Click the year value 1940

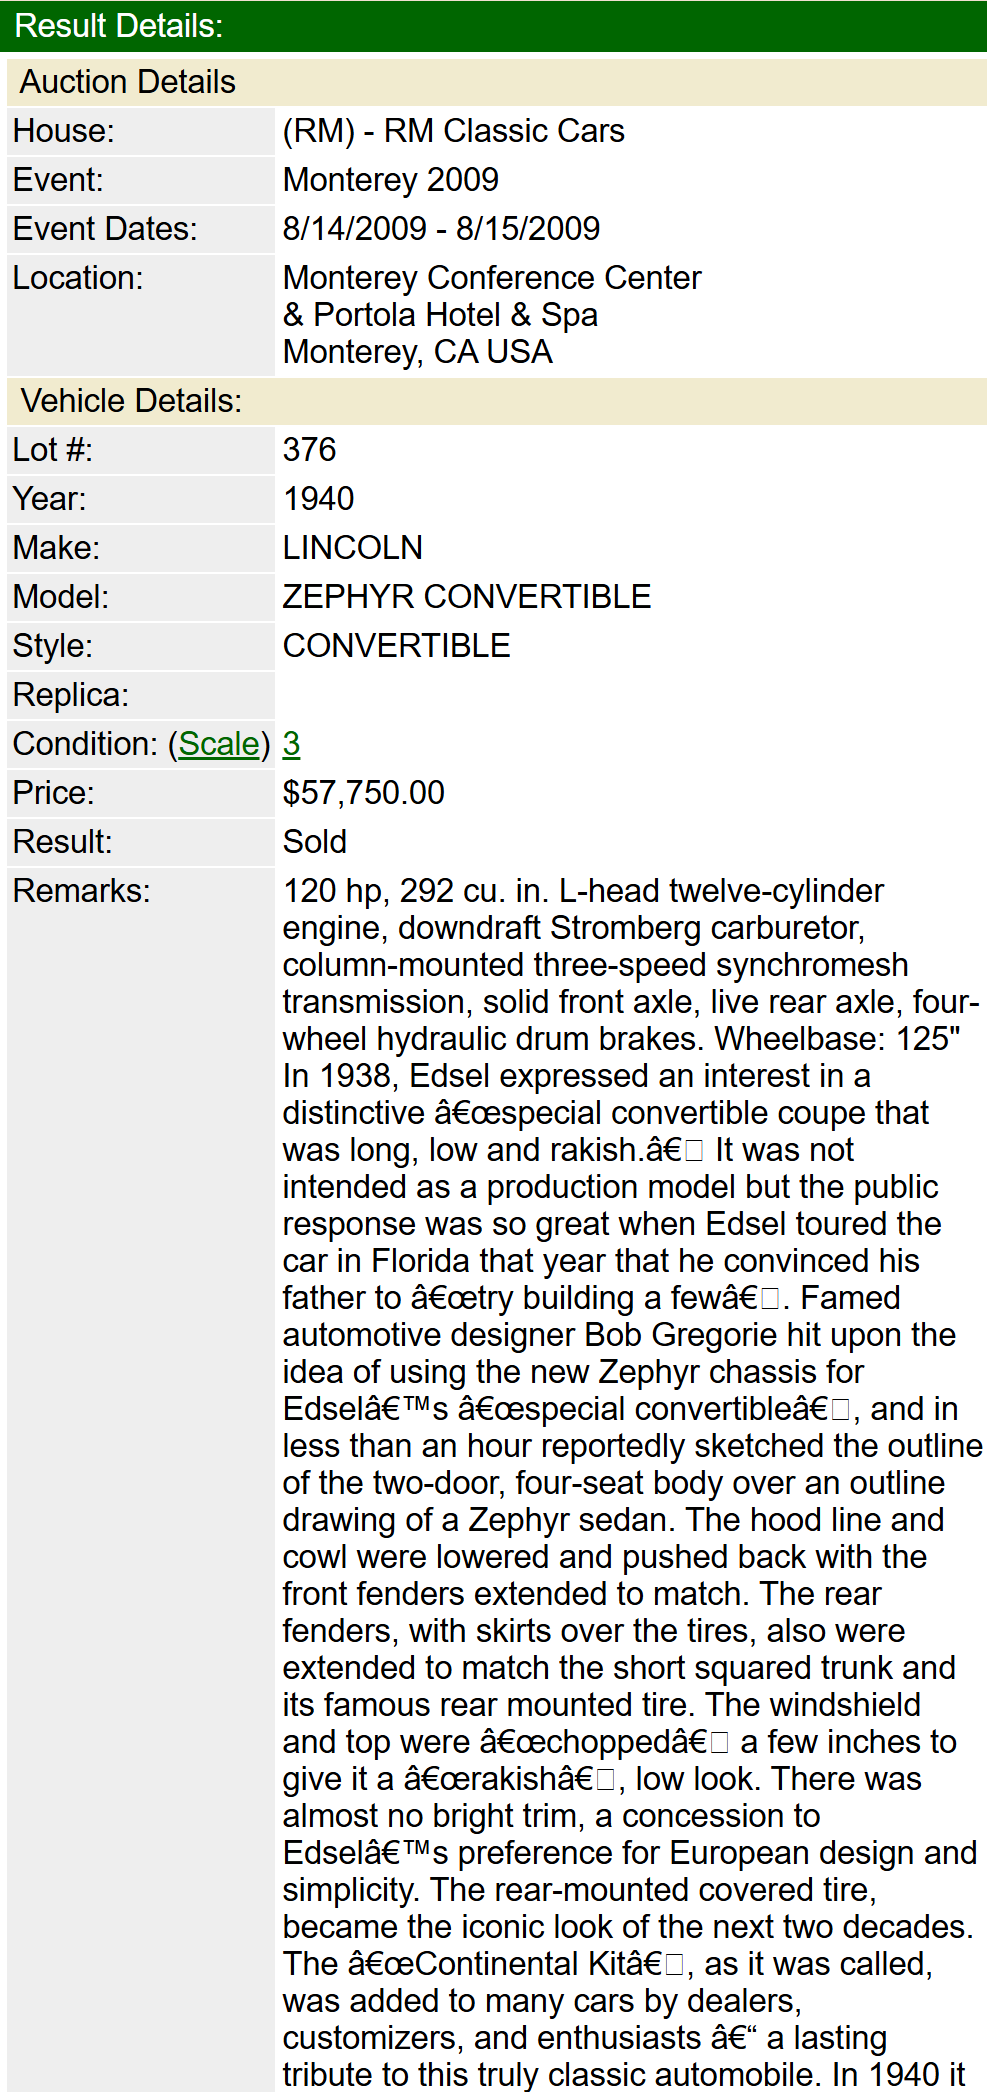click(x=318, y=499)
